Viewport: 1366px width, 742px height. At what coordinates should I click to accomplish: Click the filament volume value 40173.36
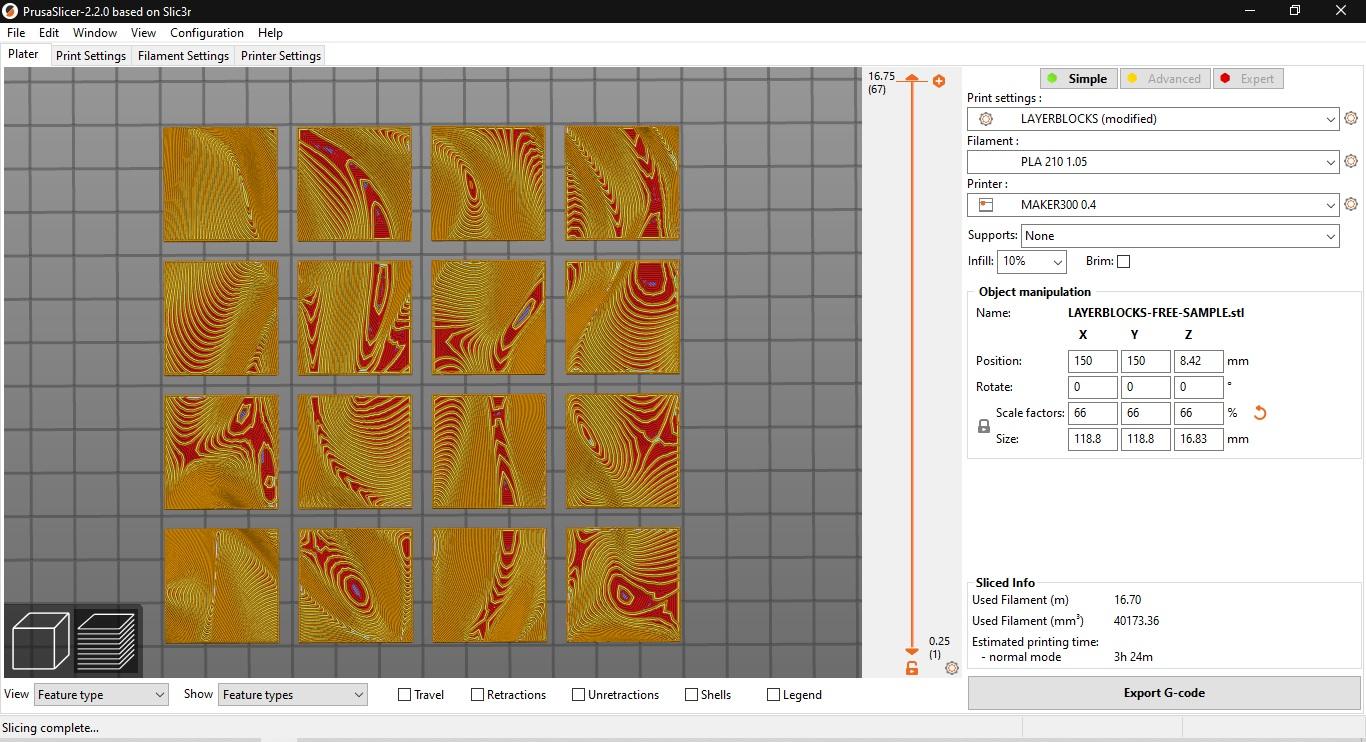coord(1136,621)
